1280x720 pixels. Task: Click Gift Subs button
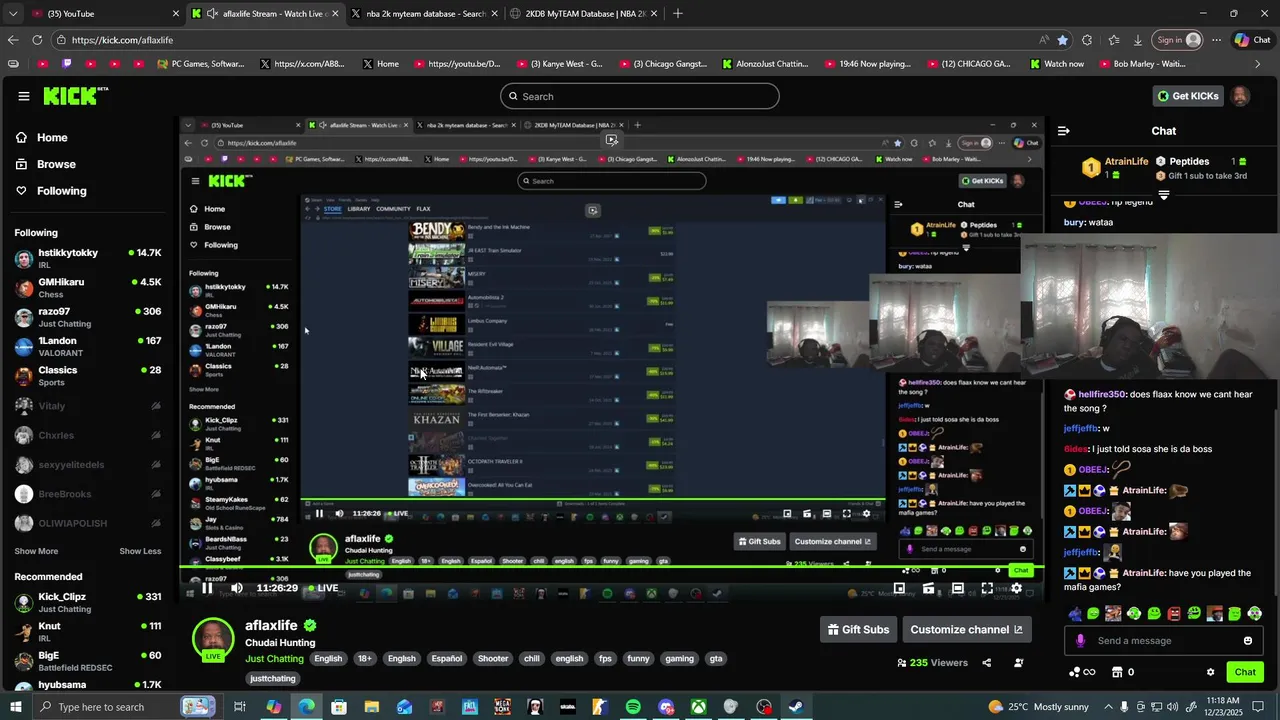pos(858,630)
